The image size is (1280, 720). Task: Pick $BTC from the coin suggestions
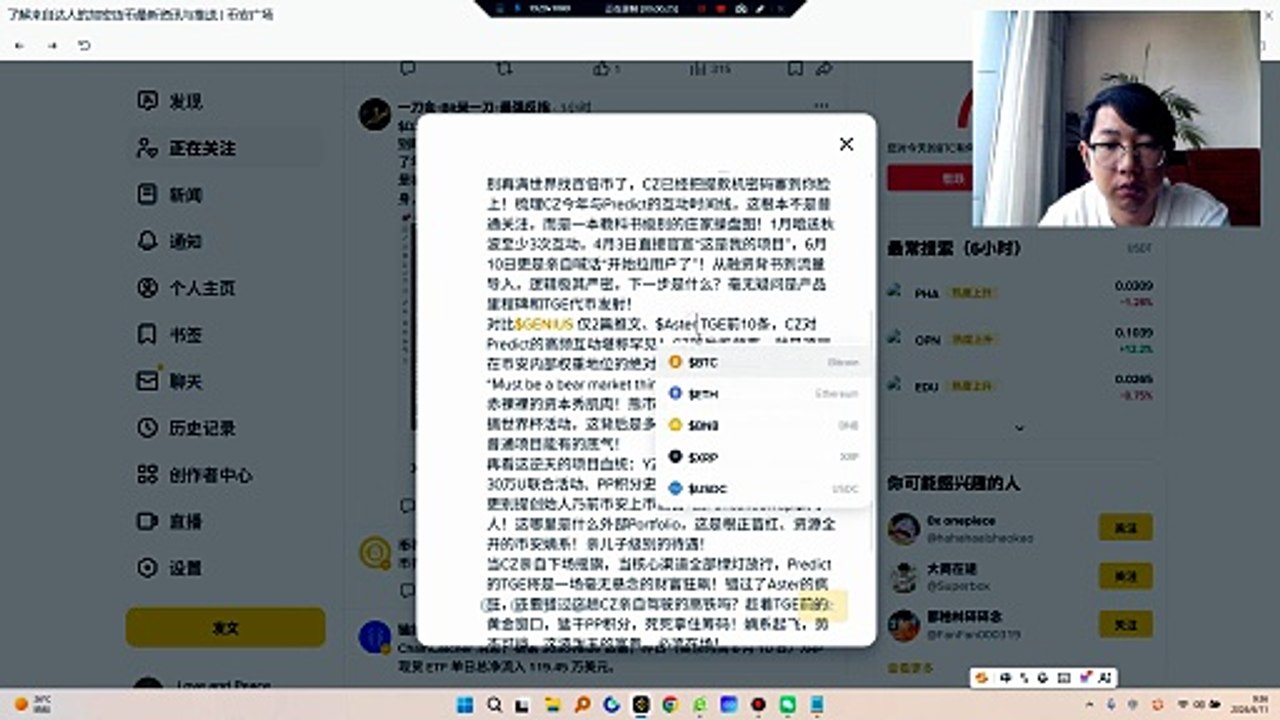point(765,362)
